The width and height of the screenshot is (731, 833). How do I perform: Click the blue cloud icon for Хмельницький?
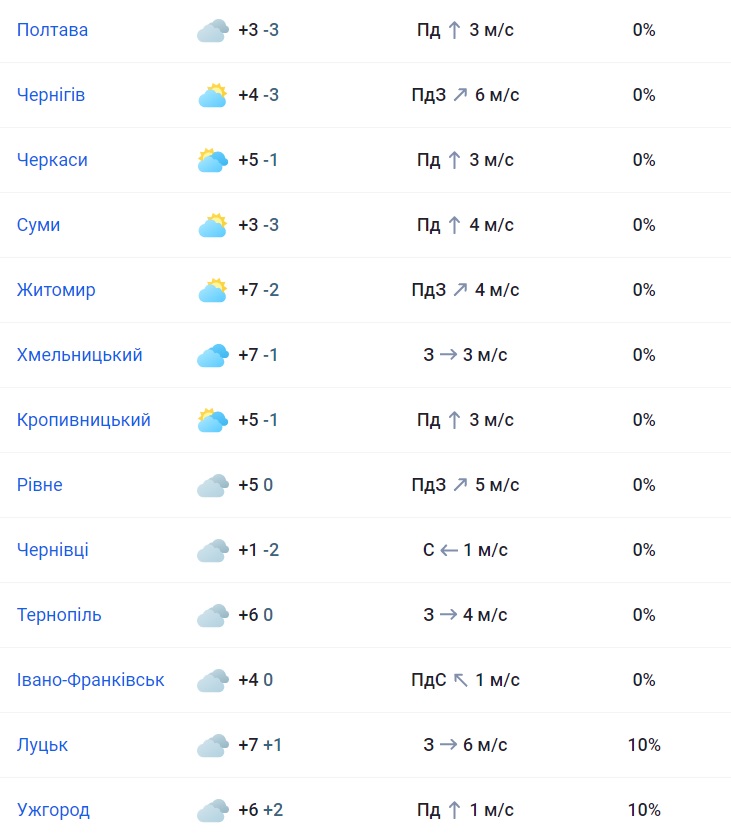(213, 355)
